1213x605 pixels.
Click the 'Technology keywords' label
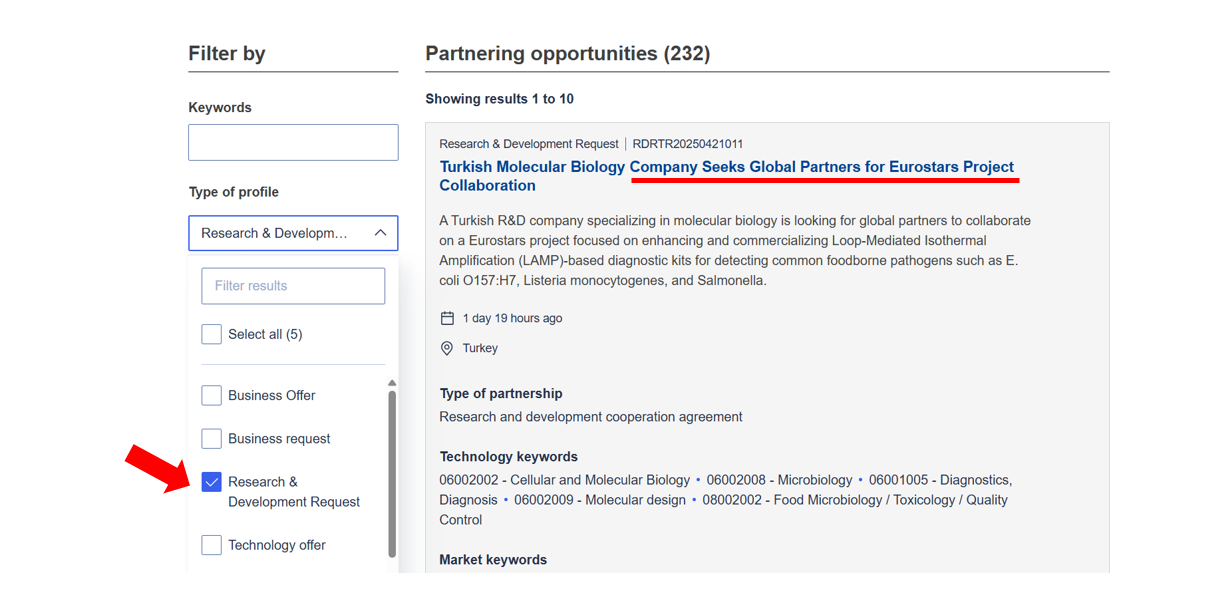point(509,457)
